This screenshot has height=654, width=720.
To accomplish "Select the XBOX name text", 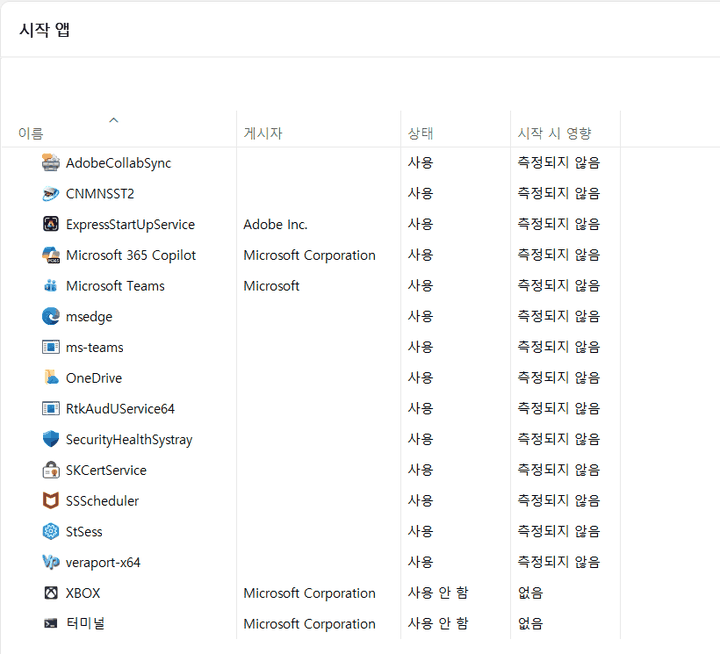I will (x=83, y=593).
